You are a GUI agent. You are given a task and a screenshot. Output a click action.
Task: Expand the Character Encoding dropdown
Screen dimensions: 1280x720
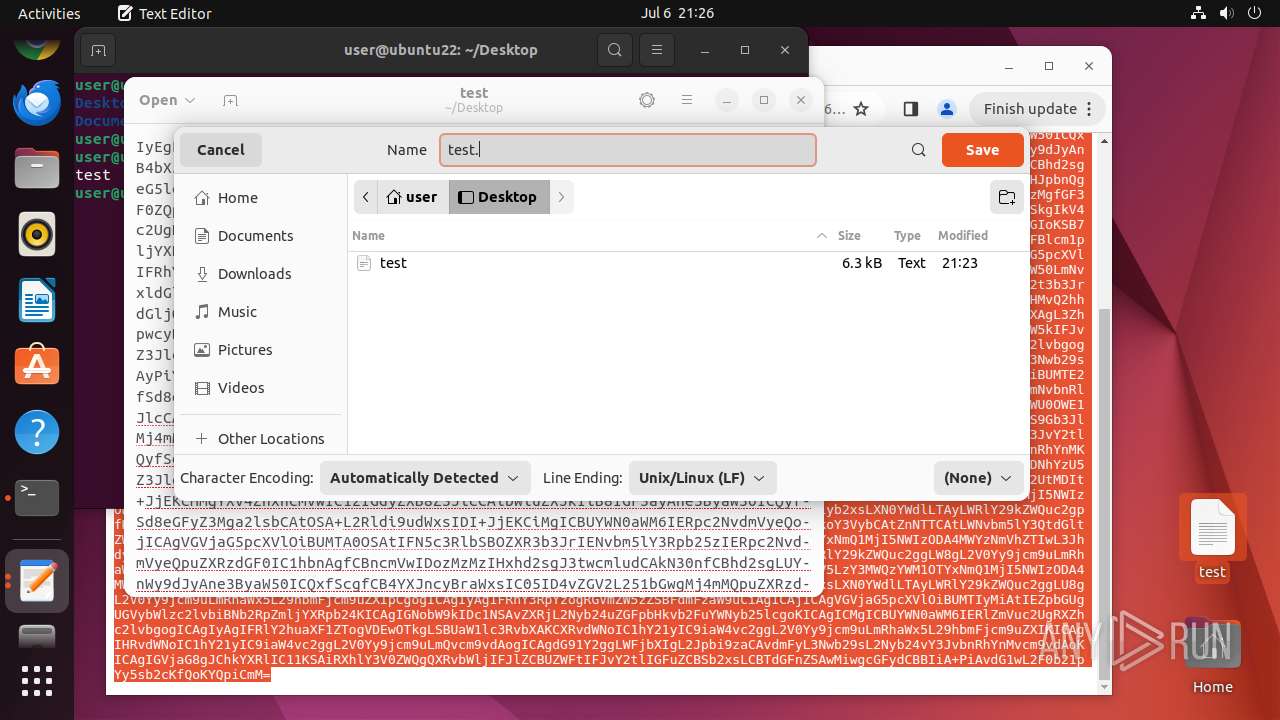(425, 478)
